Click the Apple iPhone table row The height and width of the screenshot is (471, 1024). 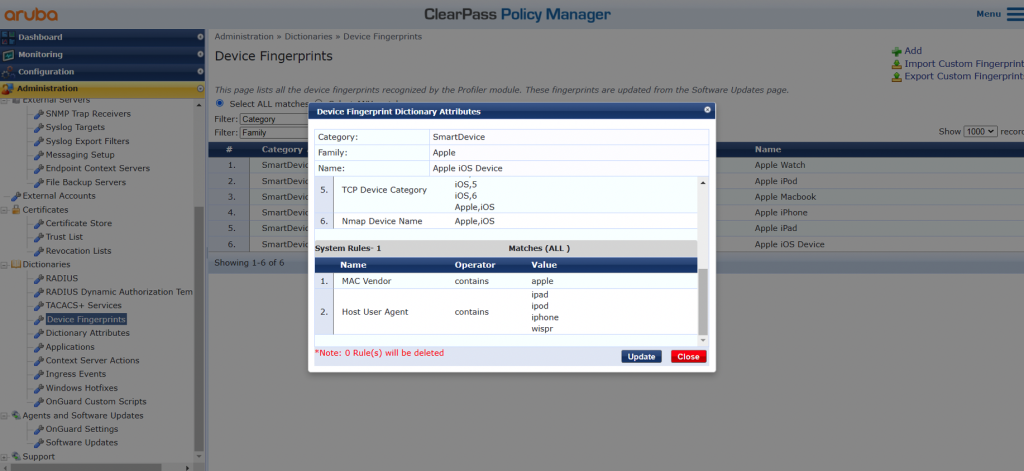click(781, 212)
